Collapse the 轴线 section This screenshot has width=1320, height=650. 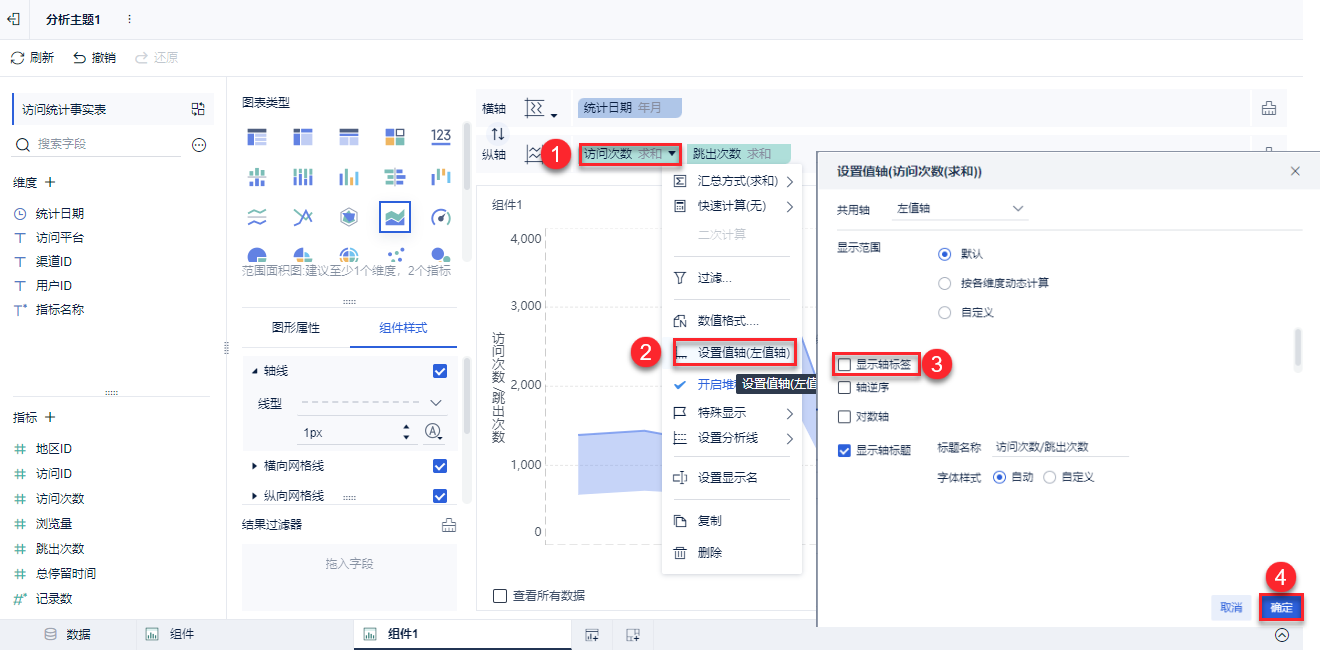(x=255, y=371)
